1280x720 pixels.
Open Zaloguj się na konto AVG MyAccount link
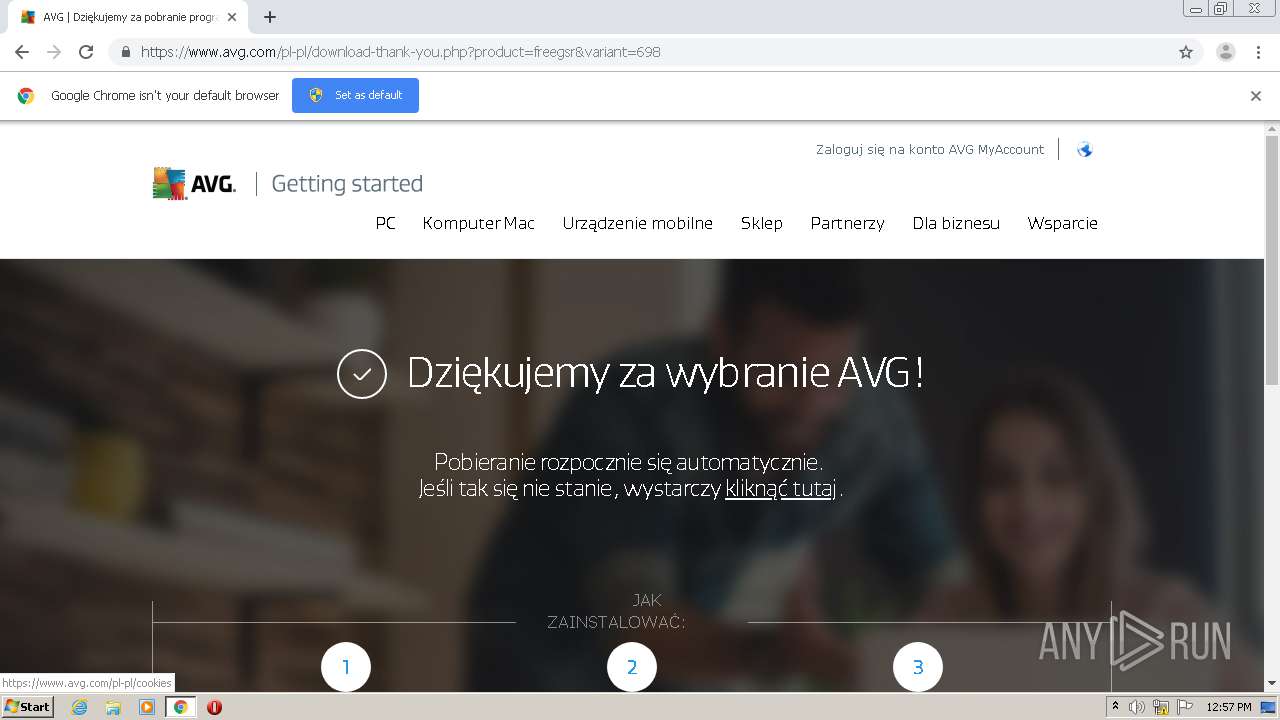point(930,149)
